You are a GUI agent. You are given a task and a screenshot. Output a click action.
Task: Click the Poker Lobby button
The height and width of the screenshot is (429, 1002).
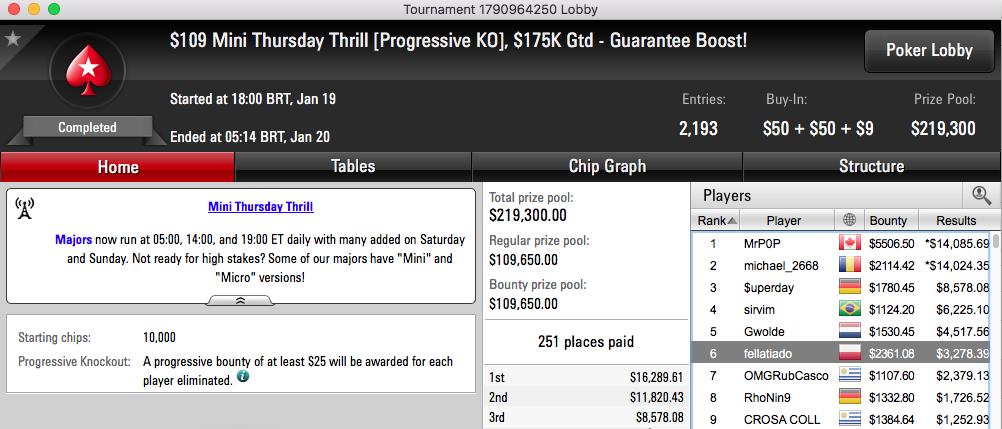pos(929,51)
